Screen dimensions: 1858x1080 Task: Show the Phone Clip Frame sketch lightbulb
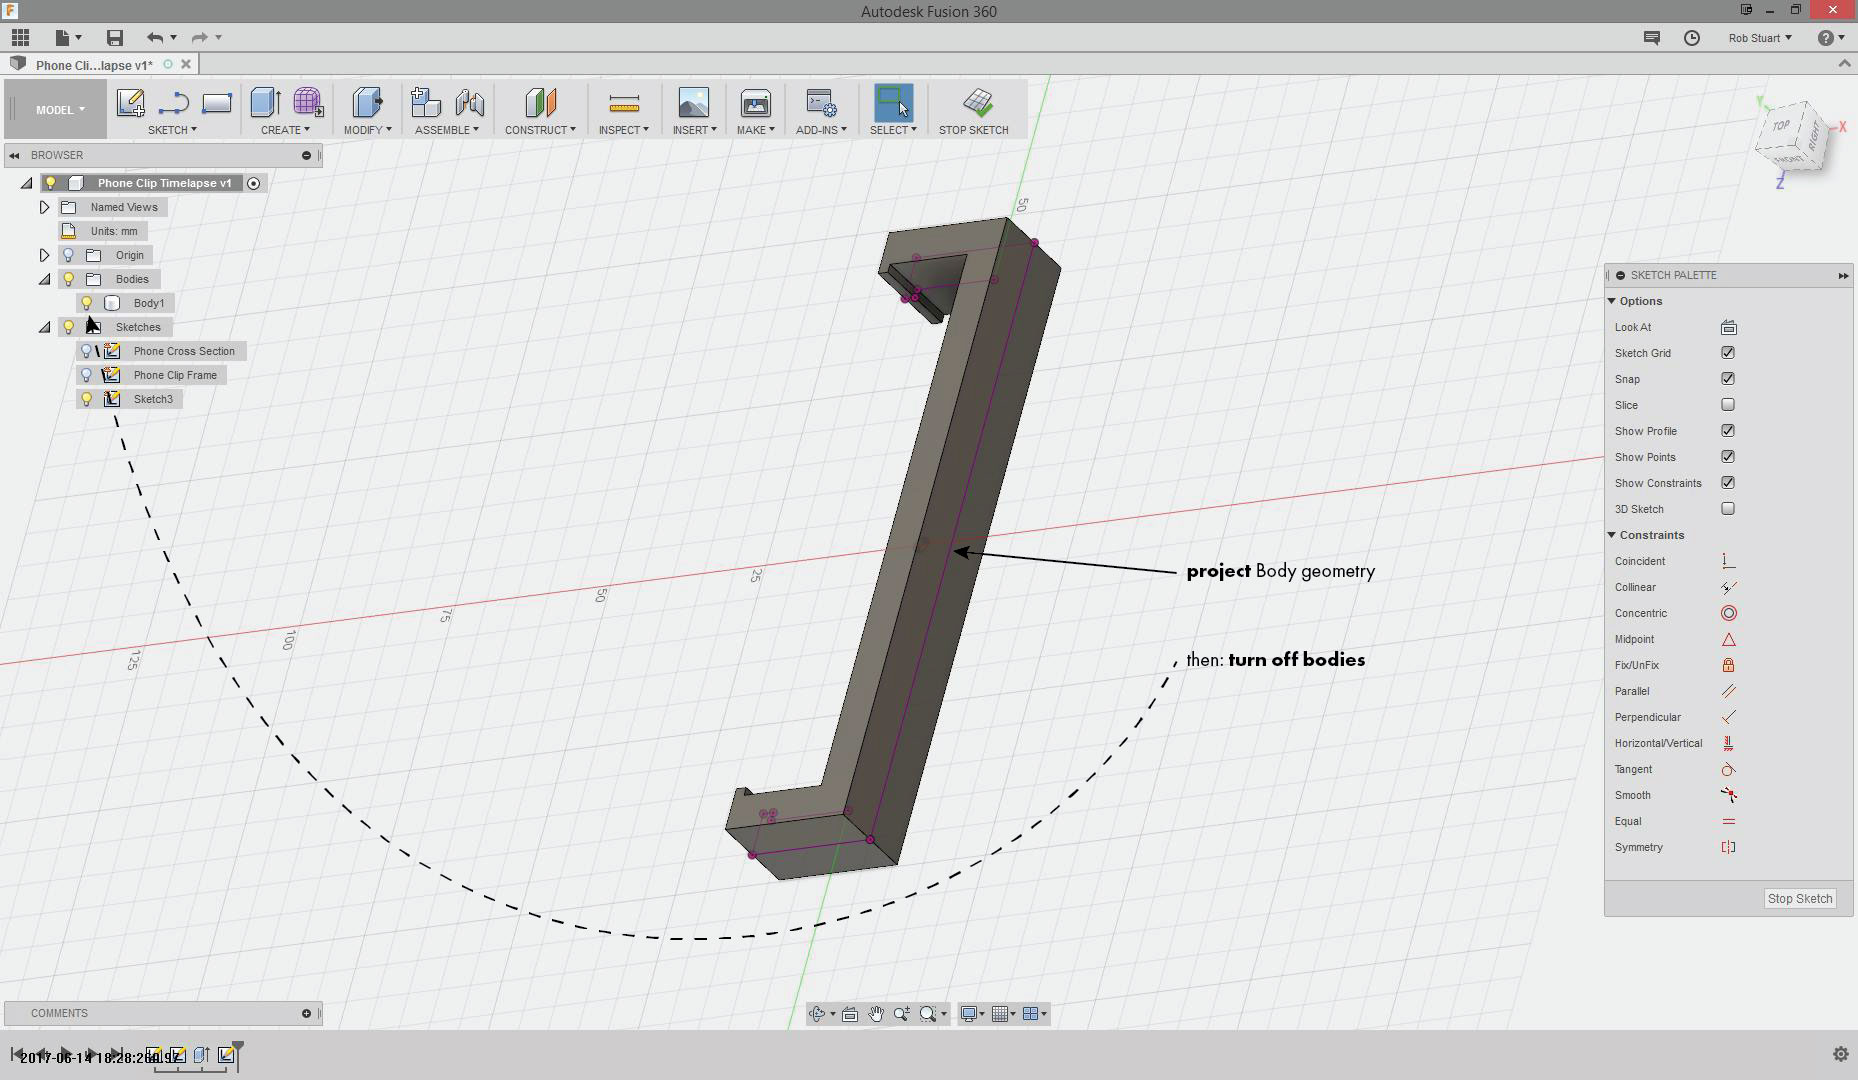pos(87,375)
